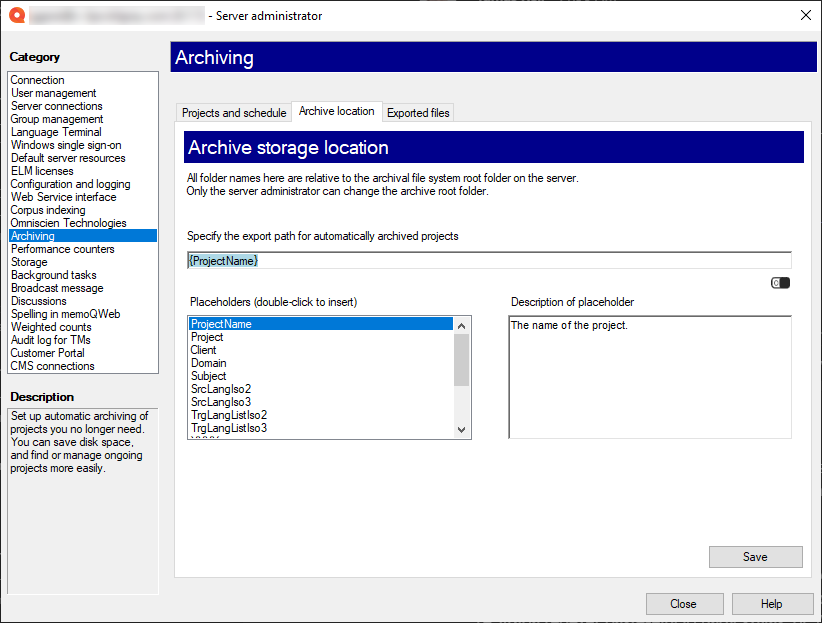This screenshot has height=623, width=822.
Task: Switch to the Projects and schedule tab
Action: coord(234,113)
